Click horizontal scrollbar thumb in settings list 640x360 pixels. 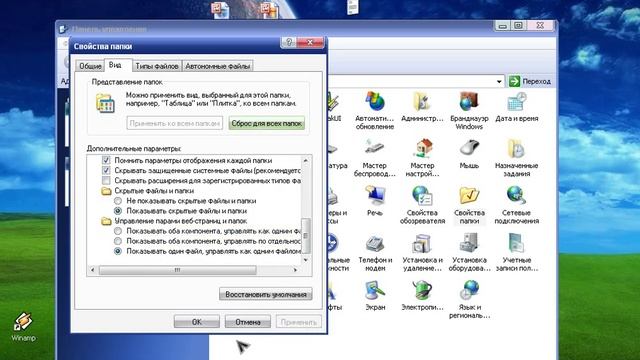(178, 270)
